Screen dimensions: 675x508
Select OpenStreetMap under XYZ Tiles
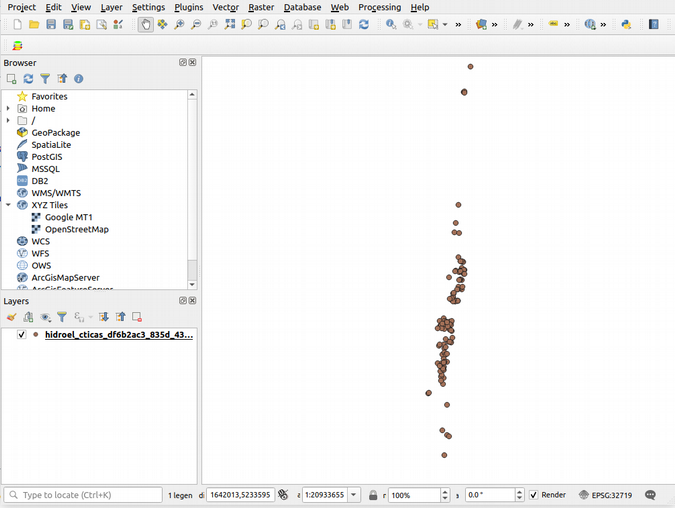click(x=76, y=229)
